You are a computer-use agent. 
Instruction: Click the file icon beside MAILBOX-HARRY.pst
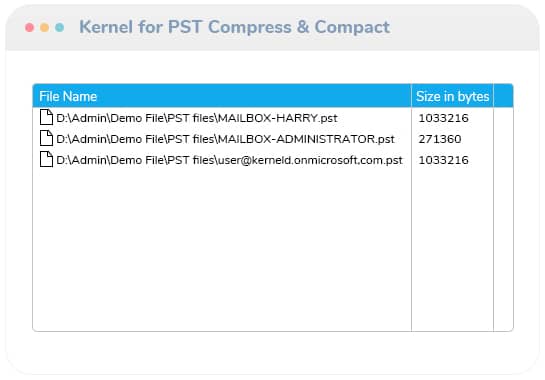click(x=46, y=117)
